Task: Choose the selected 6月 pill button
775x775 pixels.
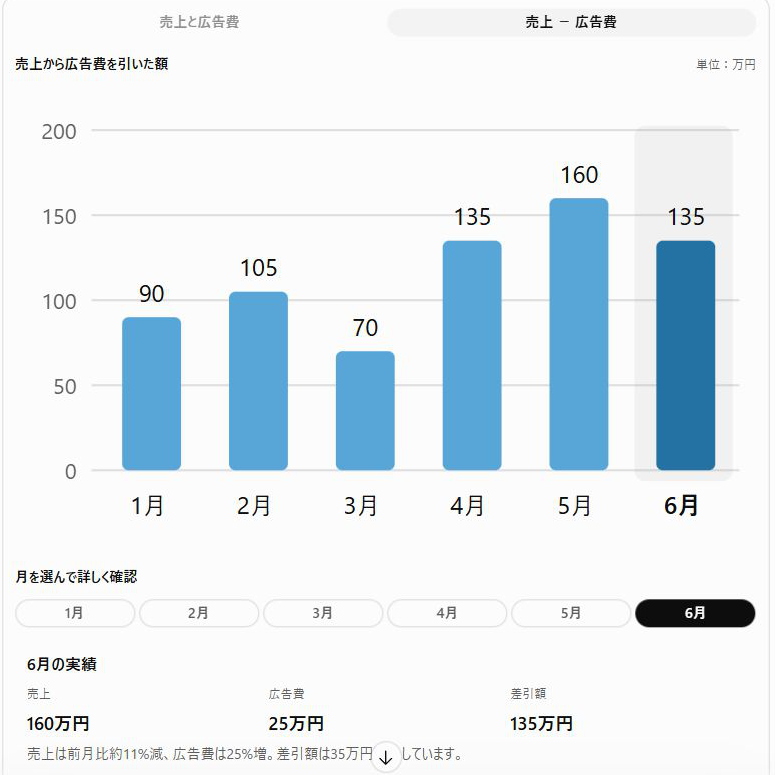Action: pos(695,613)
